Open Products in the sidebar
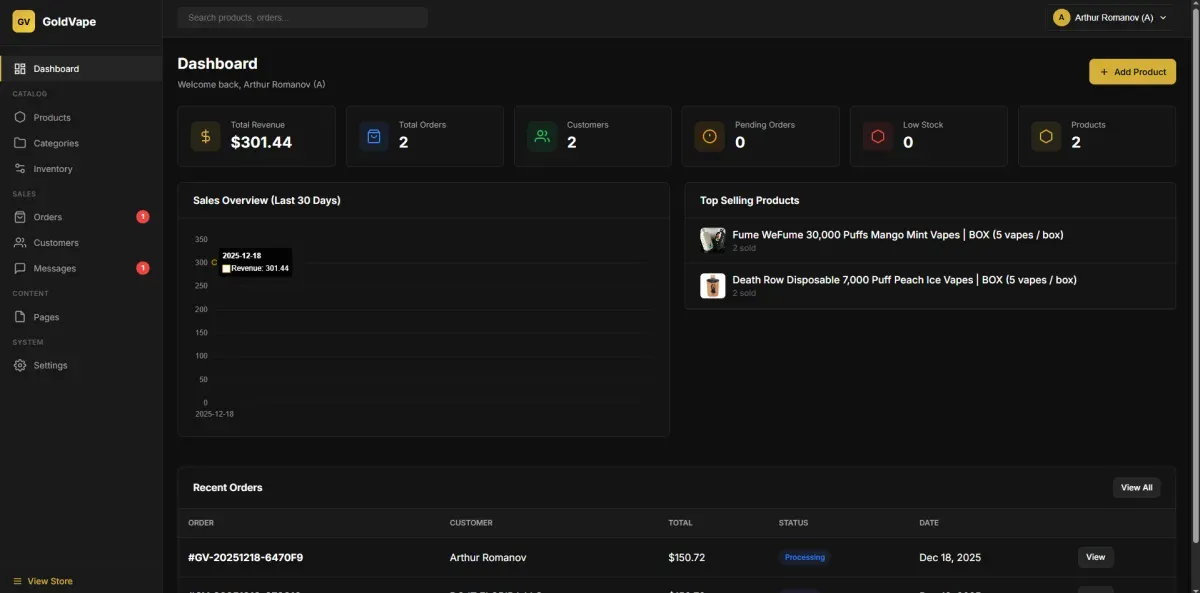 click(x=52, y=117)
